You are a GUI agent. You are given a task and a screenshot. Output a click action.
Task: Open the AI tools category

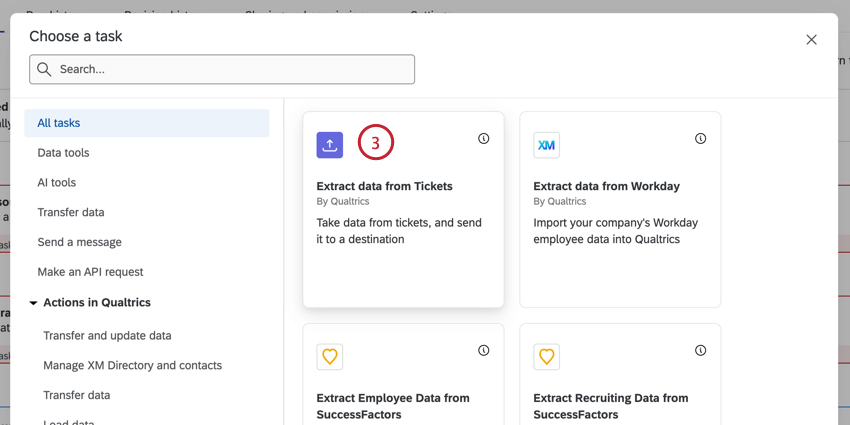click(57, 183)
